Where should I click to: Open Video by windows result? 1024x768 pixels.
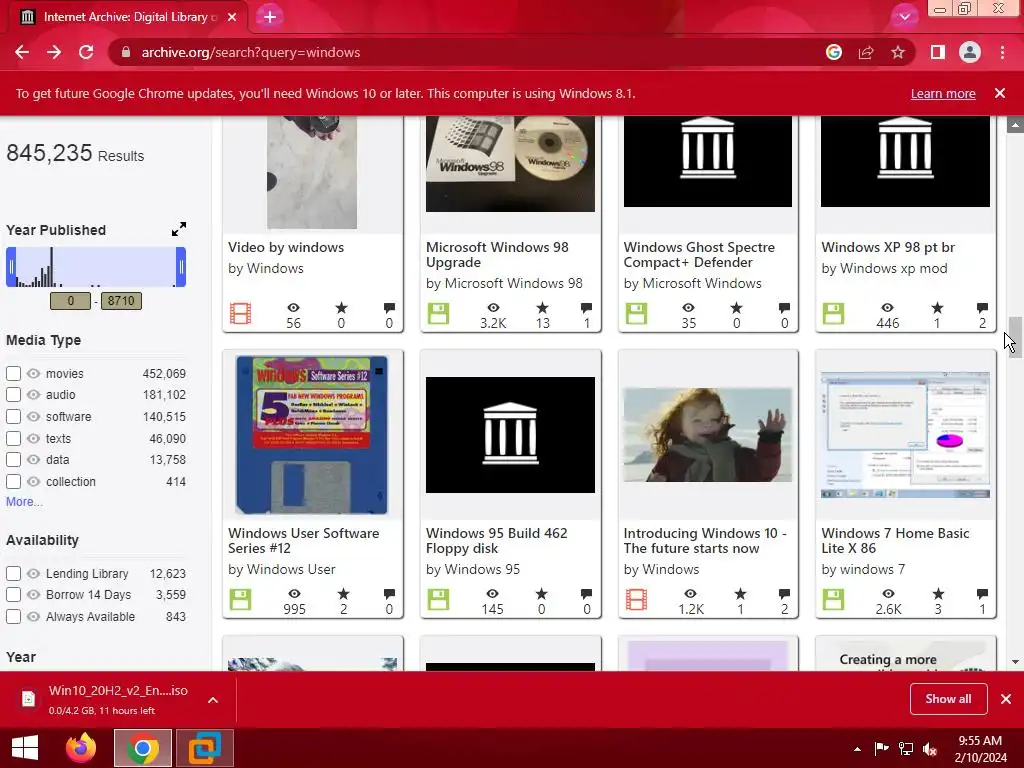pyautogui.click(x=286, y=248)
